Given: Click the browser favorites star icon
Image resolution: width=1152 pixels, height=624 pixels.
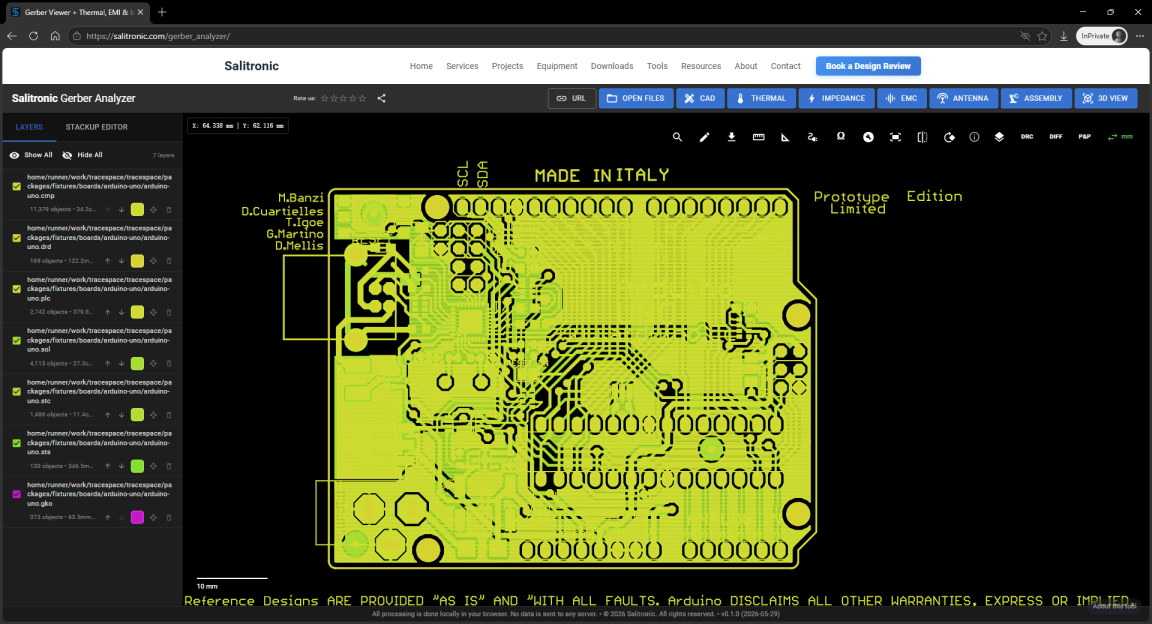Looking at the screenshot, I should coord(1042,36).
